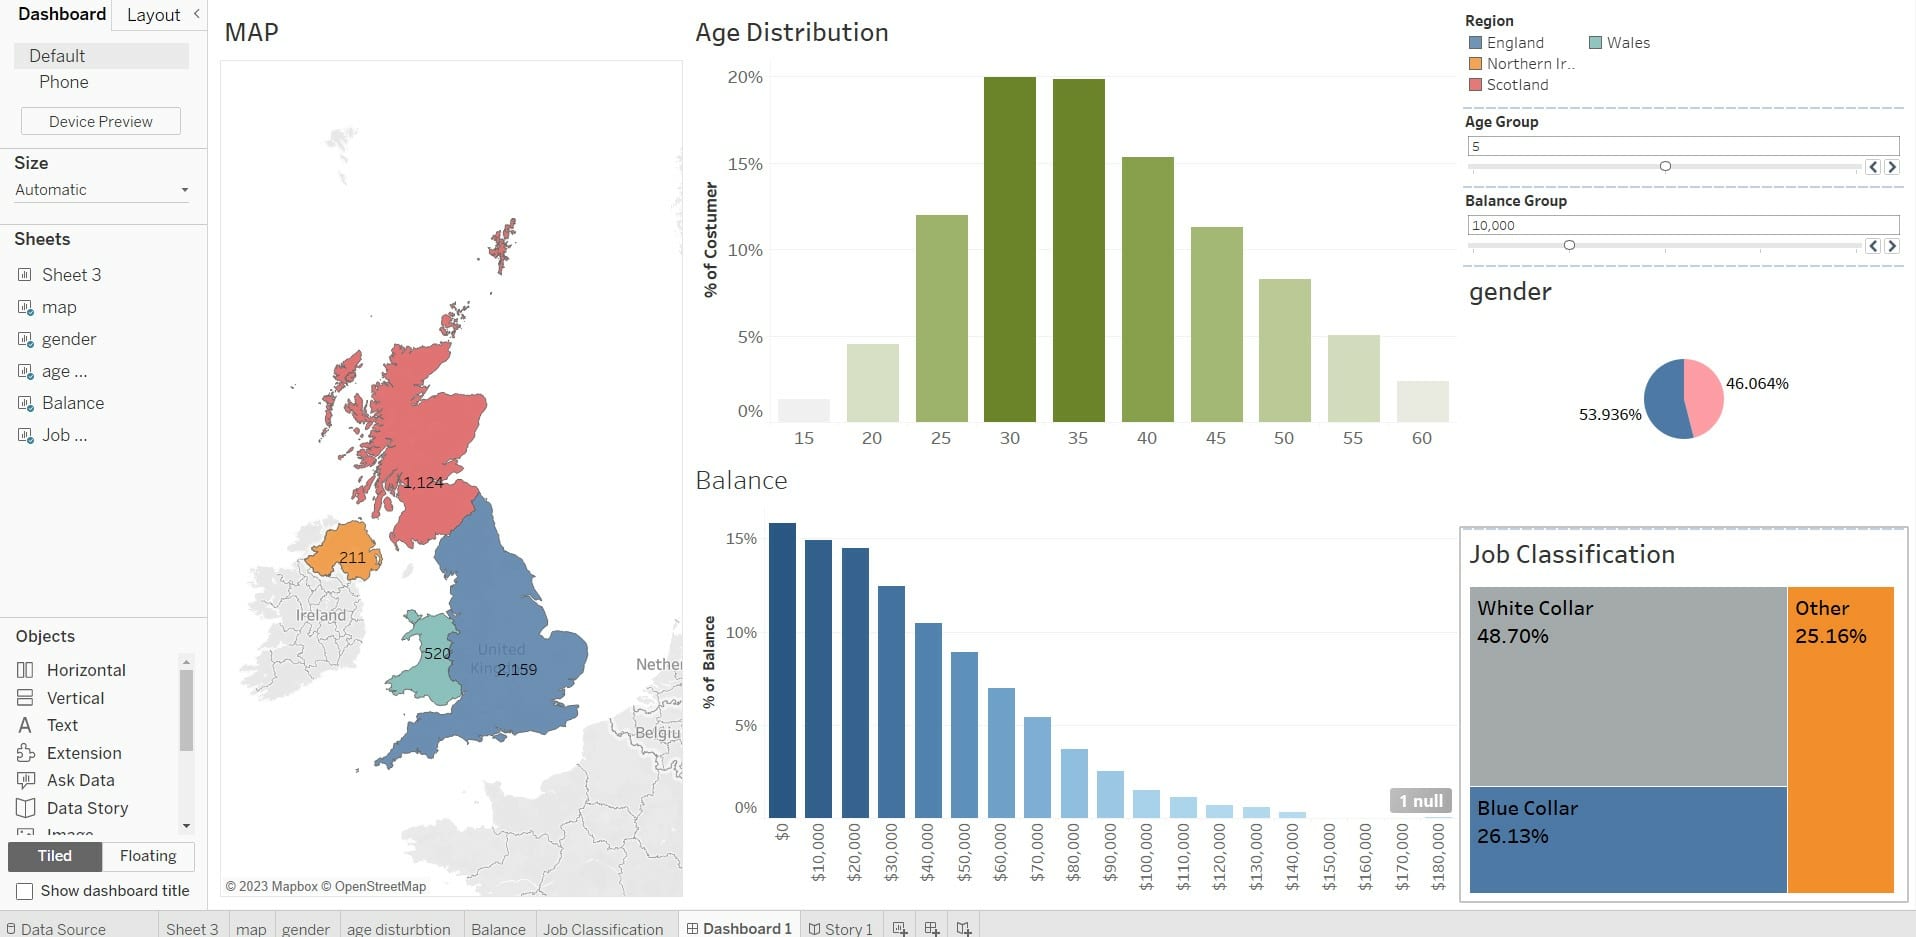
Task: Click the New Story icon in bottom tabs
Action: pyautogui.click(x=963, y=928)
